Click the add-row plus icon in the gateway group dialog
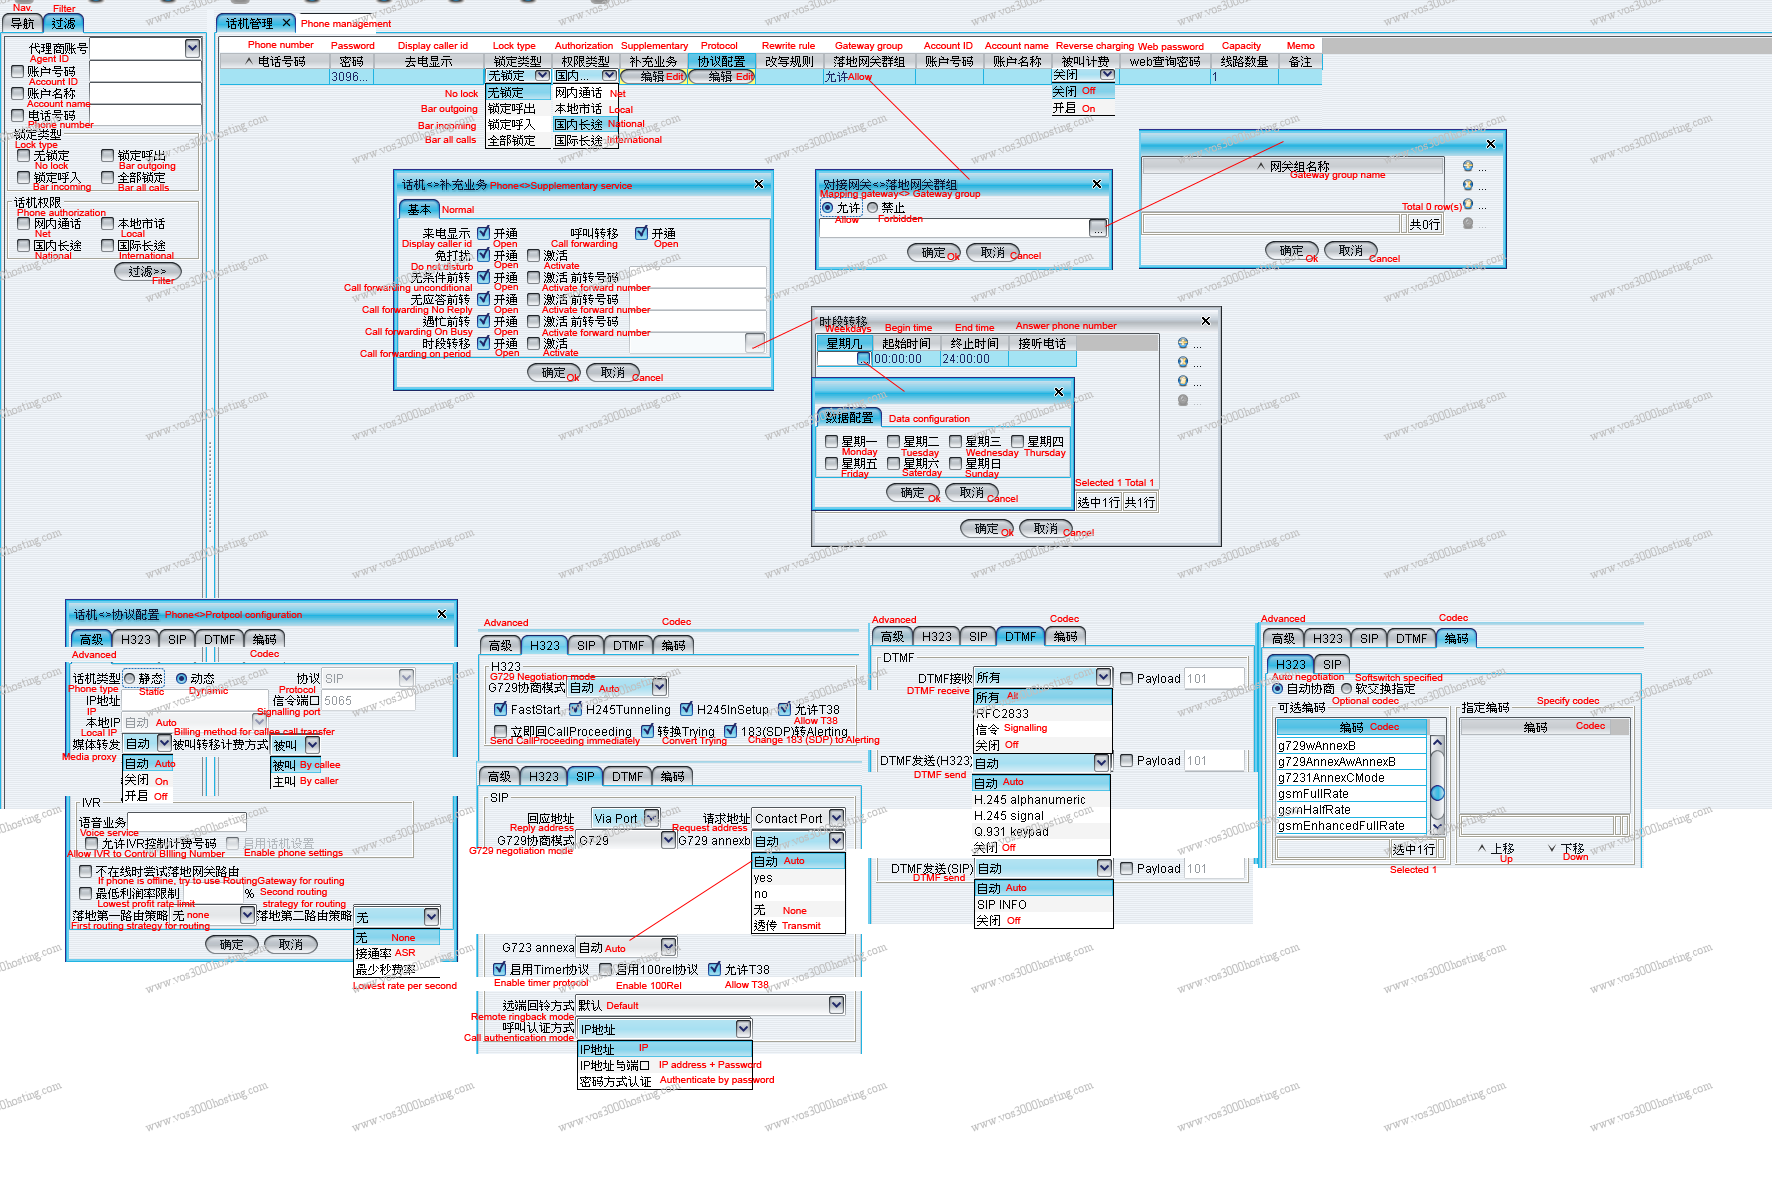This screenshot has height=1200, width=1772. coord(1468,166)
